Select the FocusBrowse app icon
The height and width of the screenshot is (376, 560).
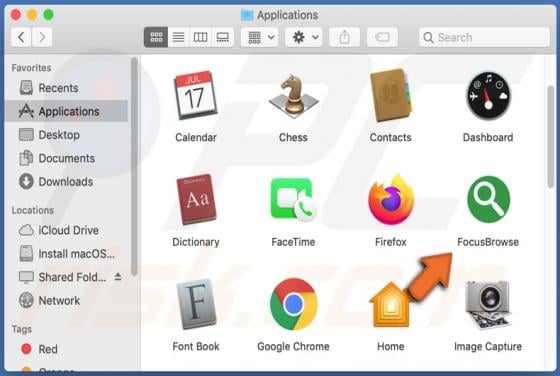[488, 199]
